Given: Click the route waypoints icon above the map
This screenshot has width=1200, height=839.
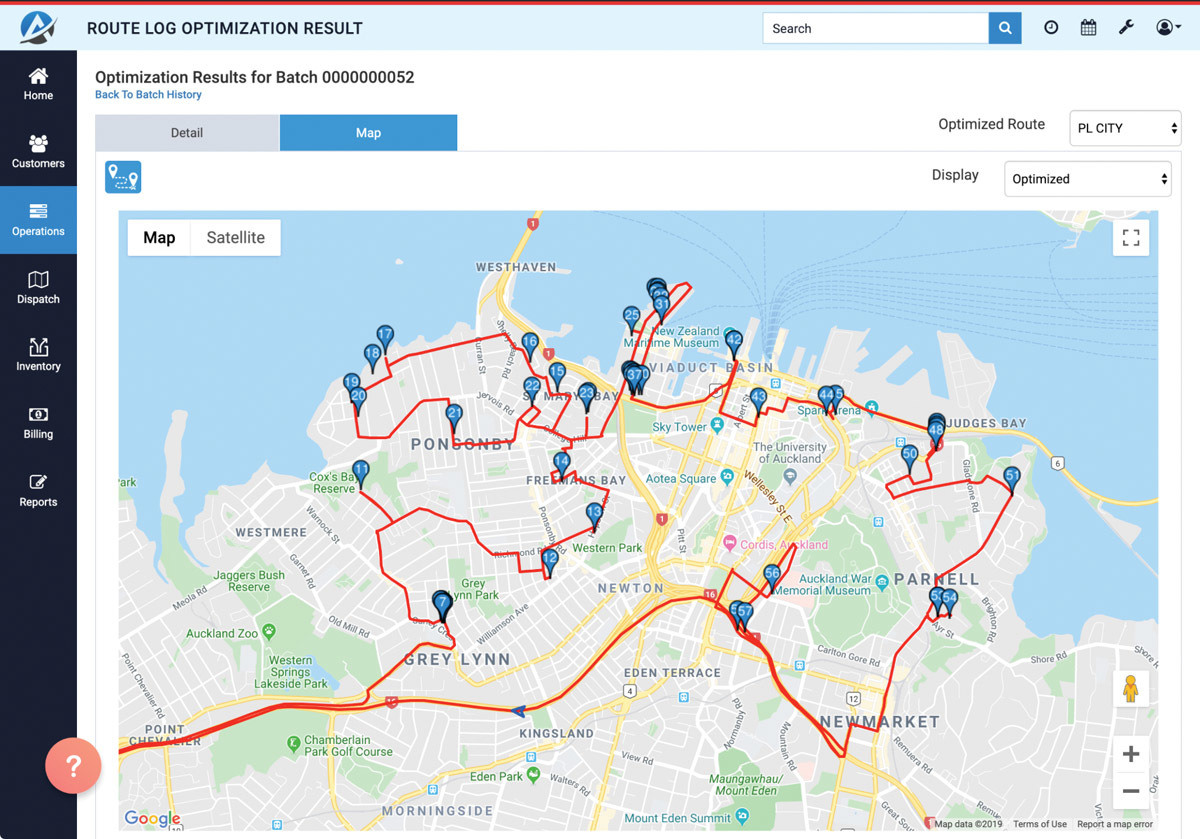Looking at the screenshot, I should [x=123, y=177].
